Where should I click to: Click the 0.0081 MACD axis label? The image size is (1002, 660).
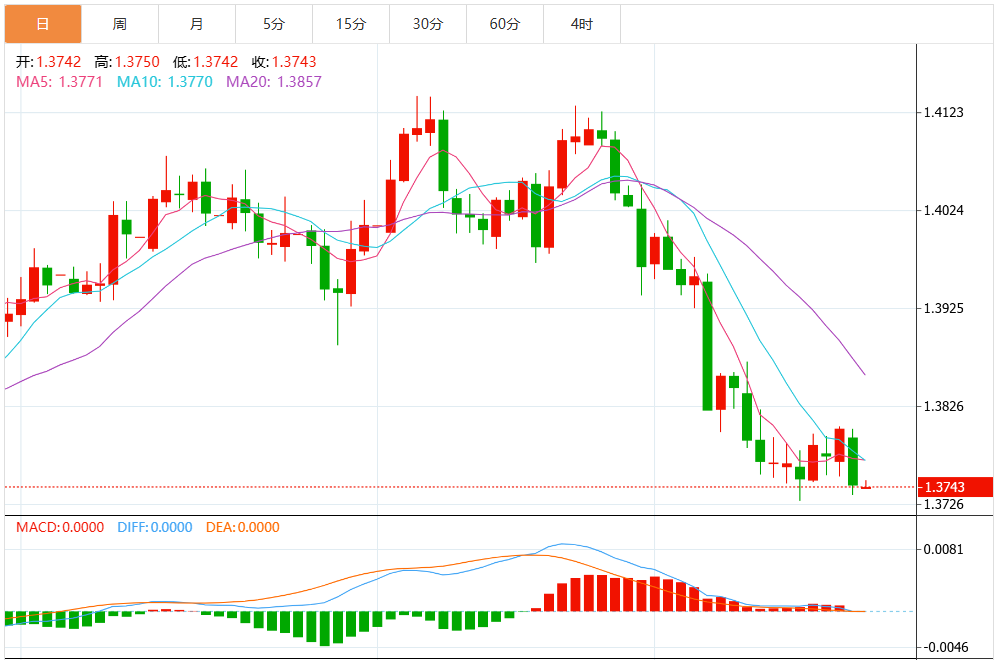(944, 549)
